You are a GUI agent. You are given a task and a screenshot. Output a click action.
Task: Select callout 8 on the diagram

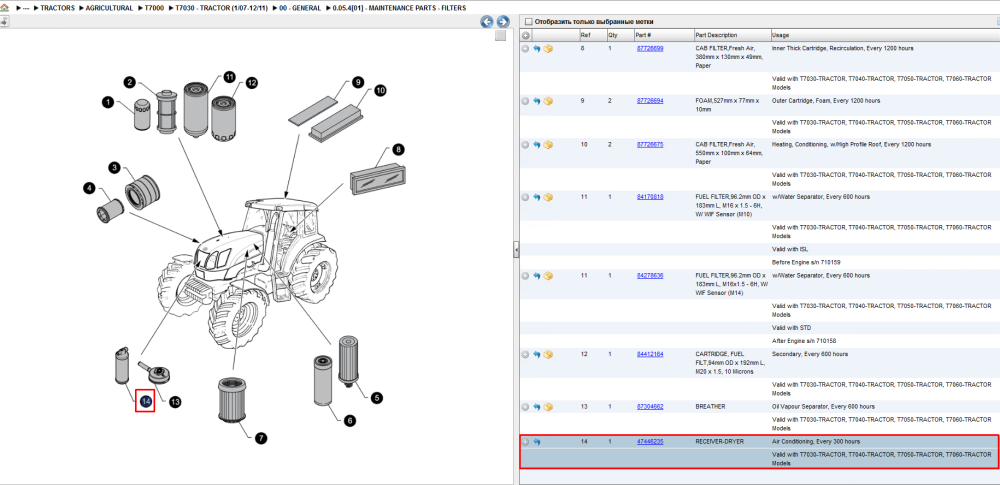(x=398, y=150)
